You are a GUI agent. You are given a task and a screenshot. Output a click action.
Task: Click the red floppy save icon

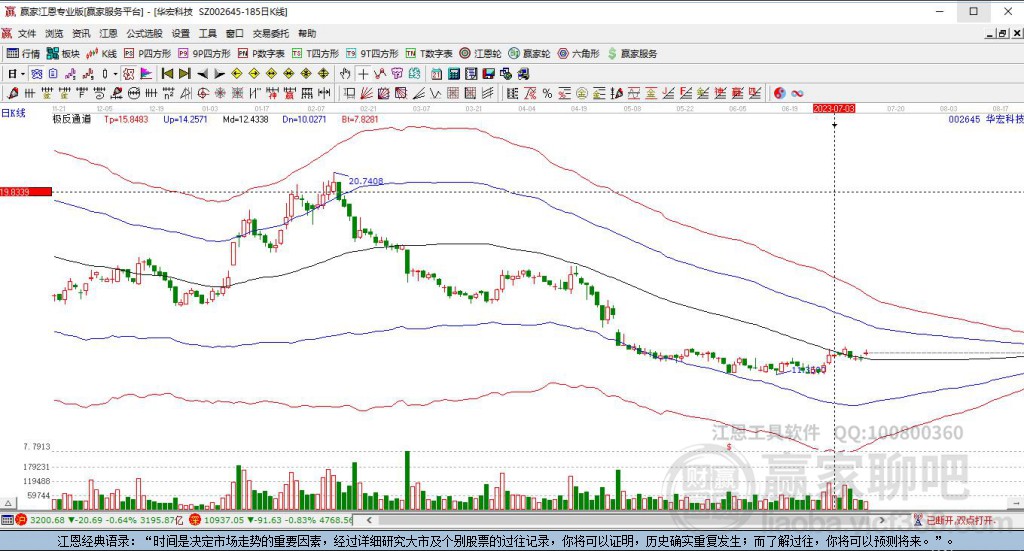[488, 74]
